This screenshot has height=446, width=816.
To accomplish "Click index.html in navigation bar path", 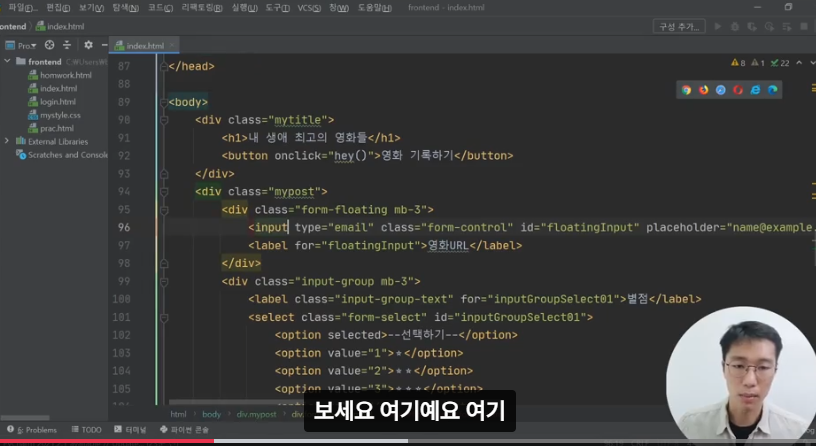I will click(60, 27).
